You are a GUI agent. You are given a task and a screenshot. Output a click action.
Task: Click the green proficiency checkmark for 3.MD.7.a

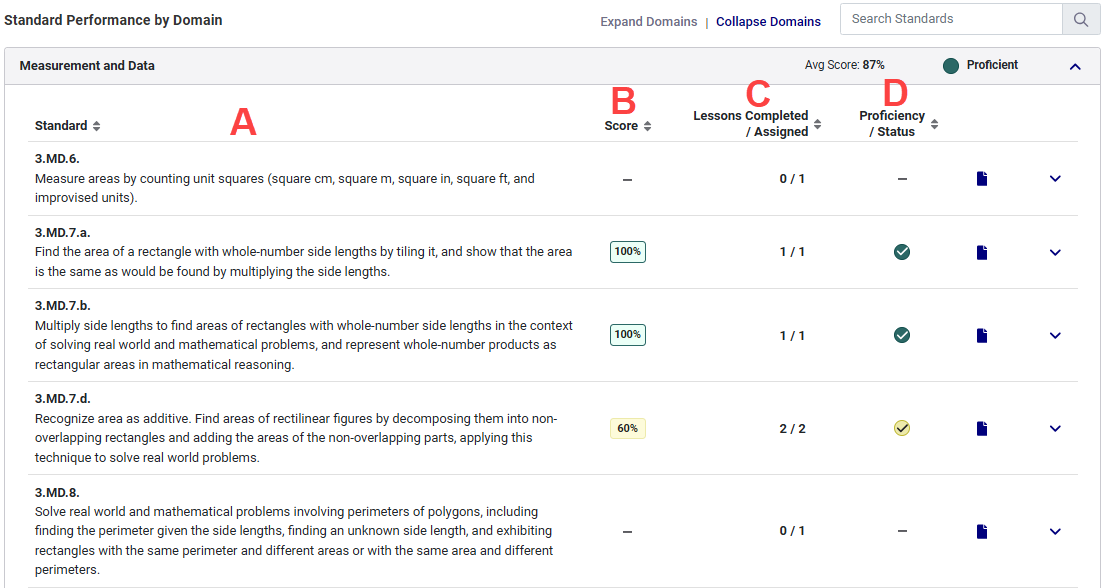coord(902,252)
